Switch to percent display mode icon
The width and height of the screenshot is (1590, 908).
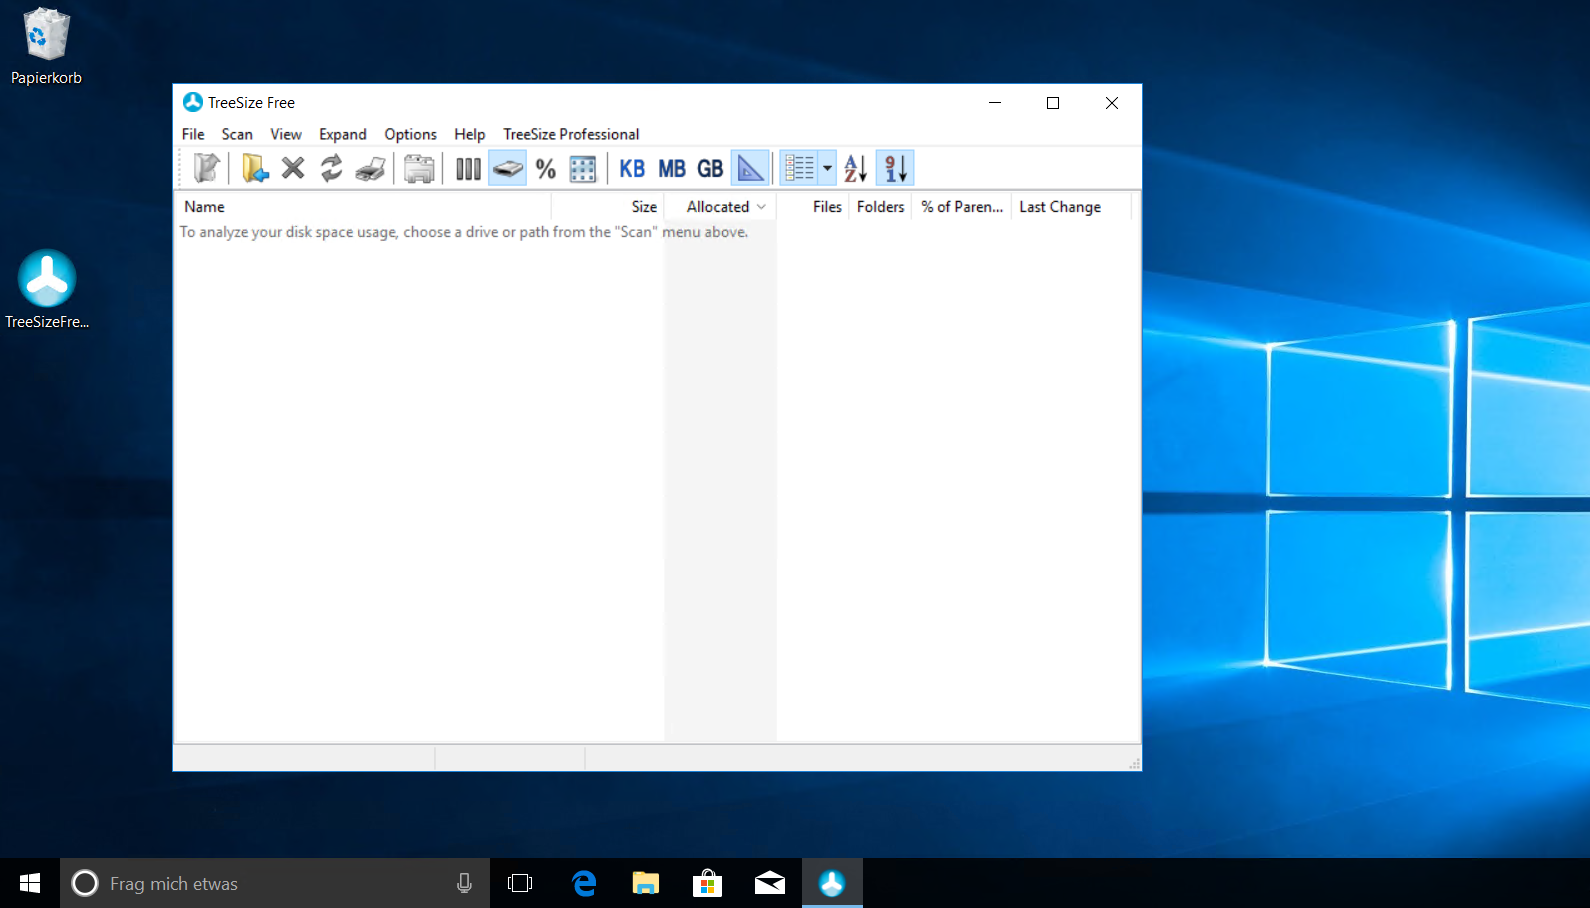(x=545, y=168)
